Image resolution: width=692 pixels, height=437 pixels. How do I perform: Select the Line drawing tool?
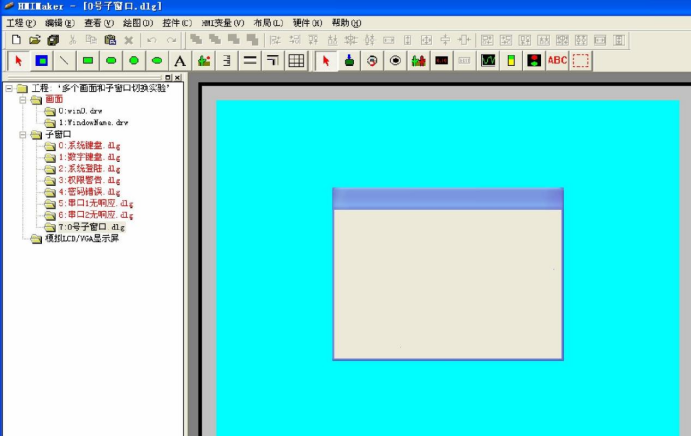pos(65,60)
